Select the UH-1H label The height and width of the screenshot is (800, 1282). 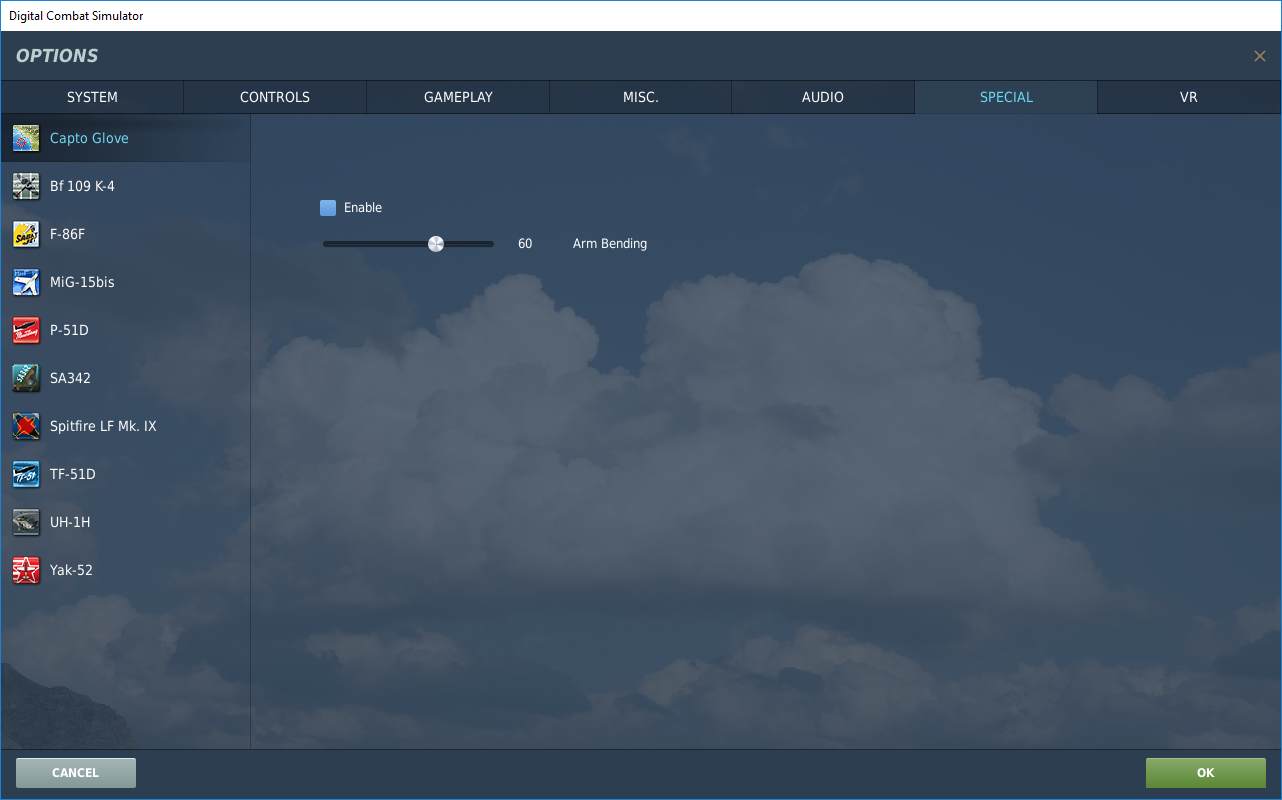pos(70,522)
